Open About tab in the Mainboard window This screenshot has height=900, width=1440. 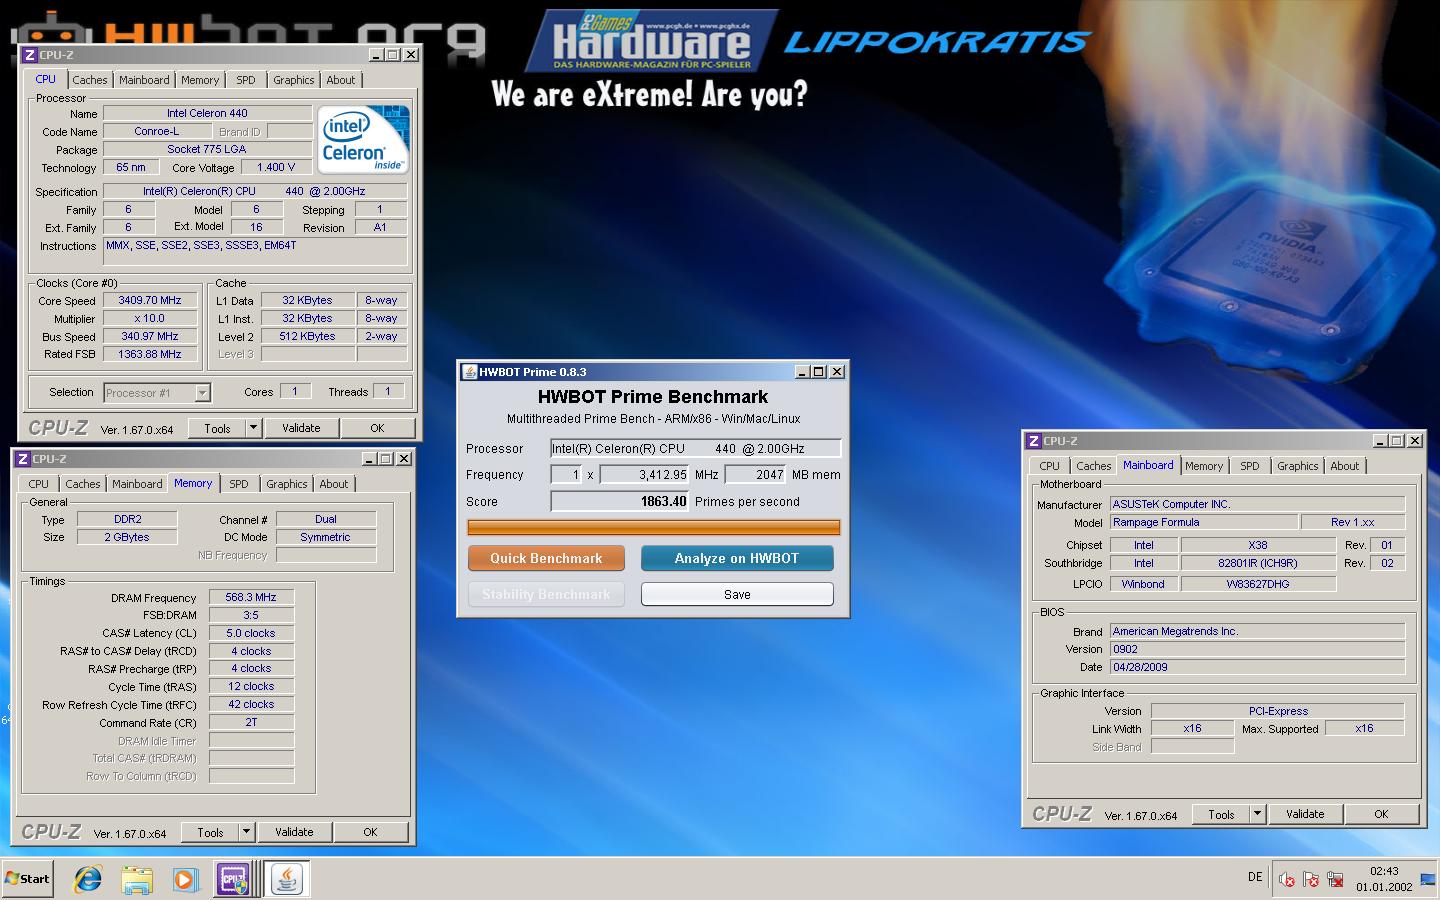pos(1345,466)
